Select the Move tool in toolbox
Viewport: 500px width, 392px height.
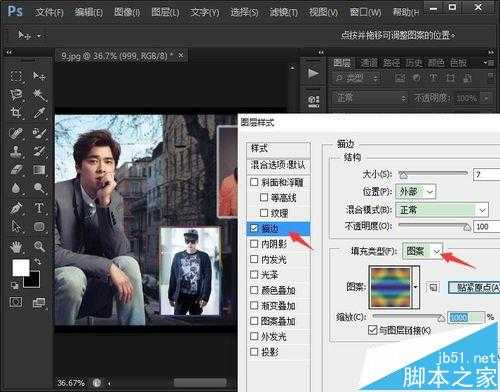coord(39,77)
